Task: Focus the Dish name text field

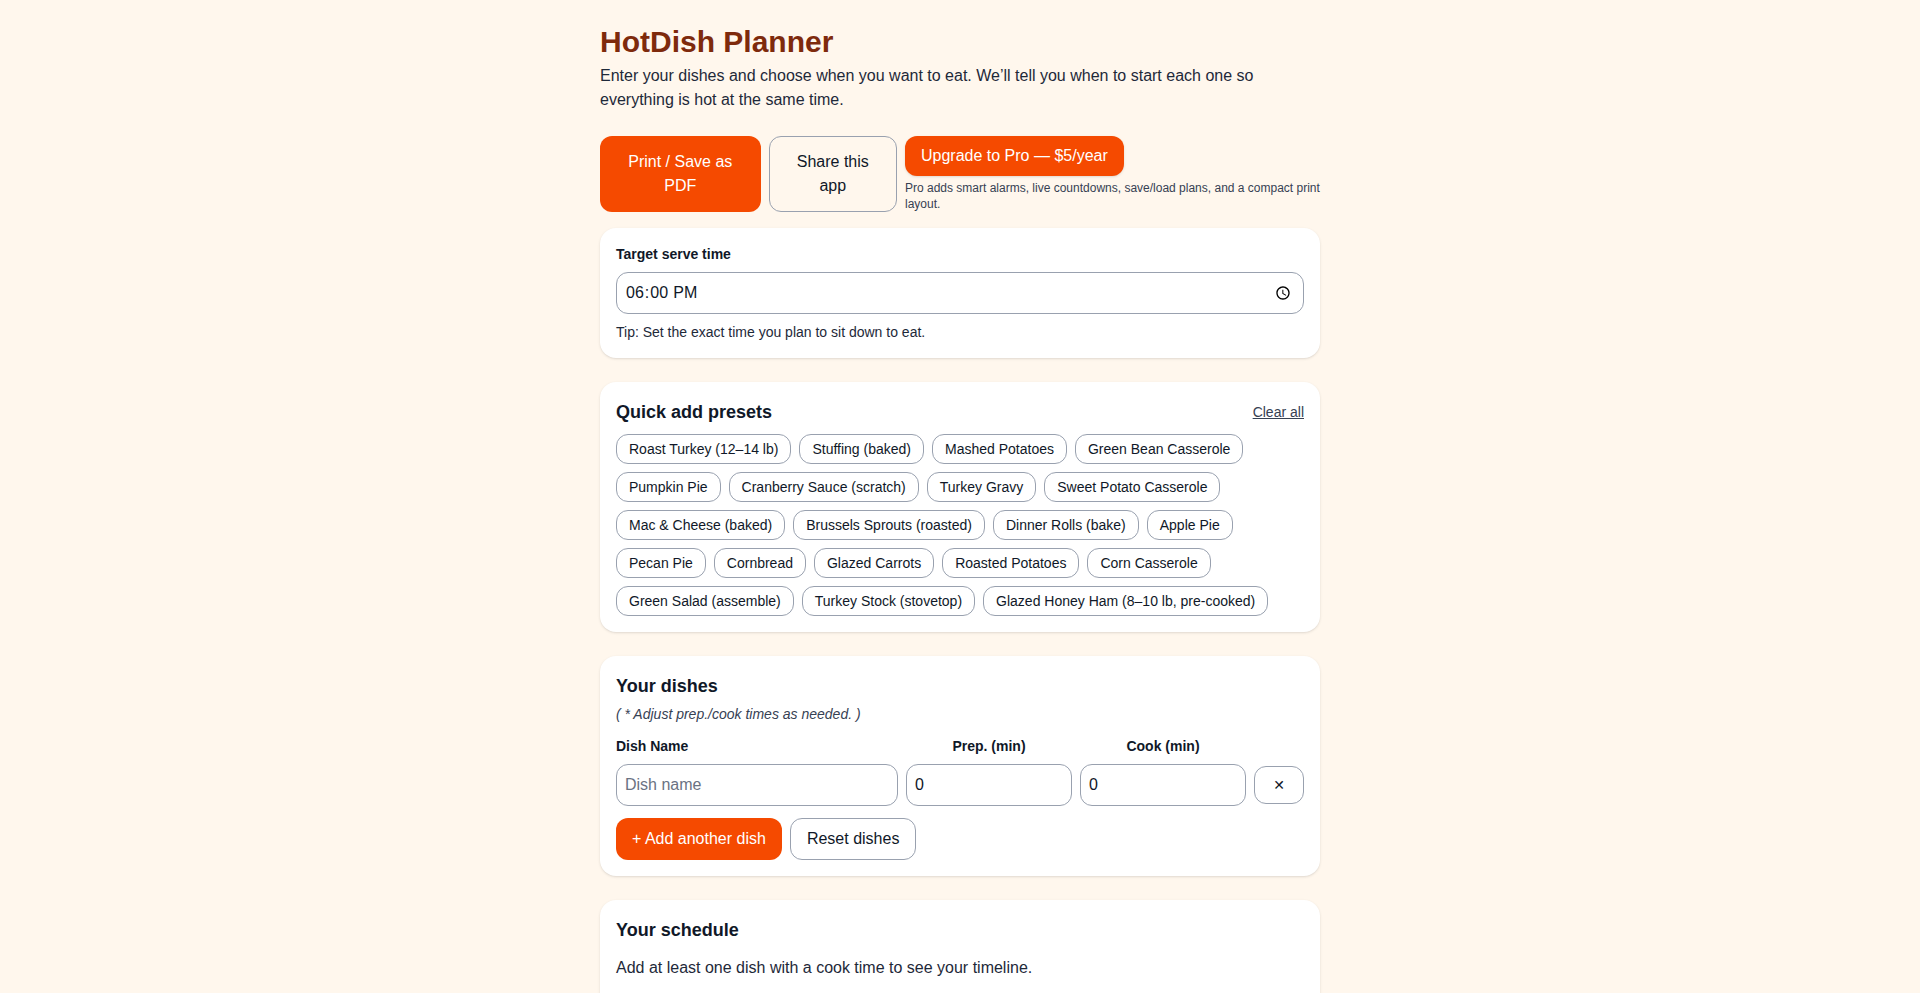Action: 756,785
